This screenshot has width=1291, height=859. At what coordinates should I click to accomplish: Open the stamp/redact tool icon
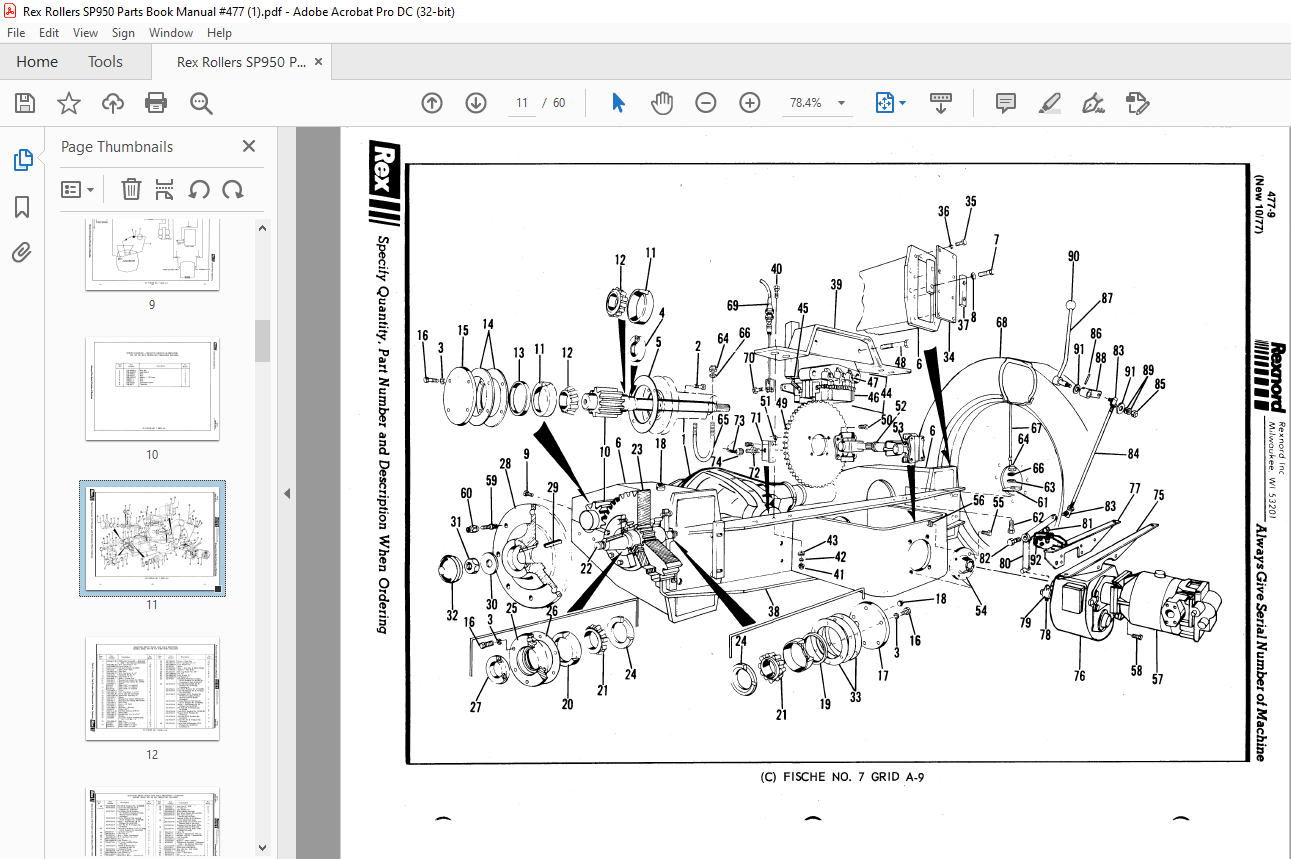click(1137, 103)
